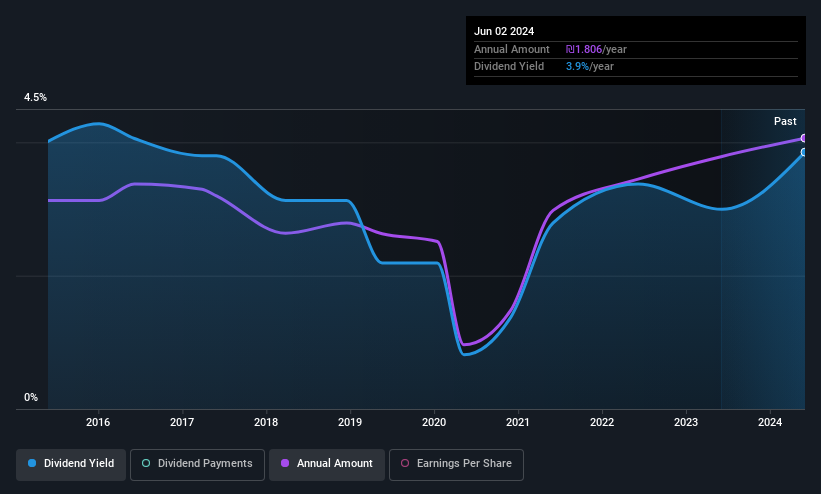This screenshot has width=821, height=494.
Task: Select the 2017 x-axis label
Action: [182, 422]
